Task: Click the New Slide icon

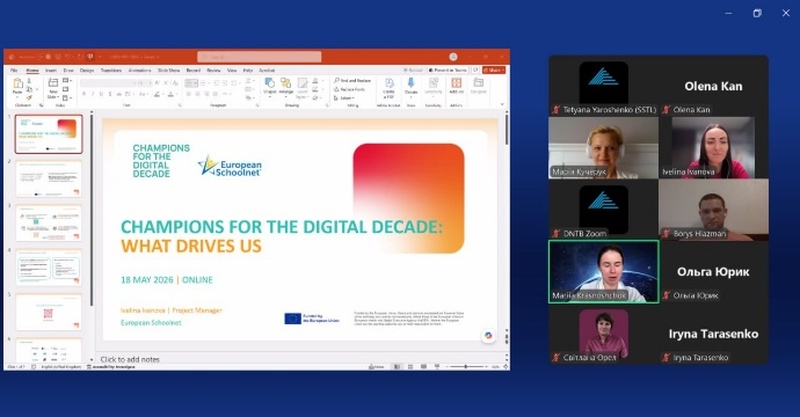Action: [x=53, y=88]
